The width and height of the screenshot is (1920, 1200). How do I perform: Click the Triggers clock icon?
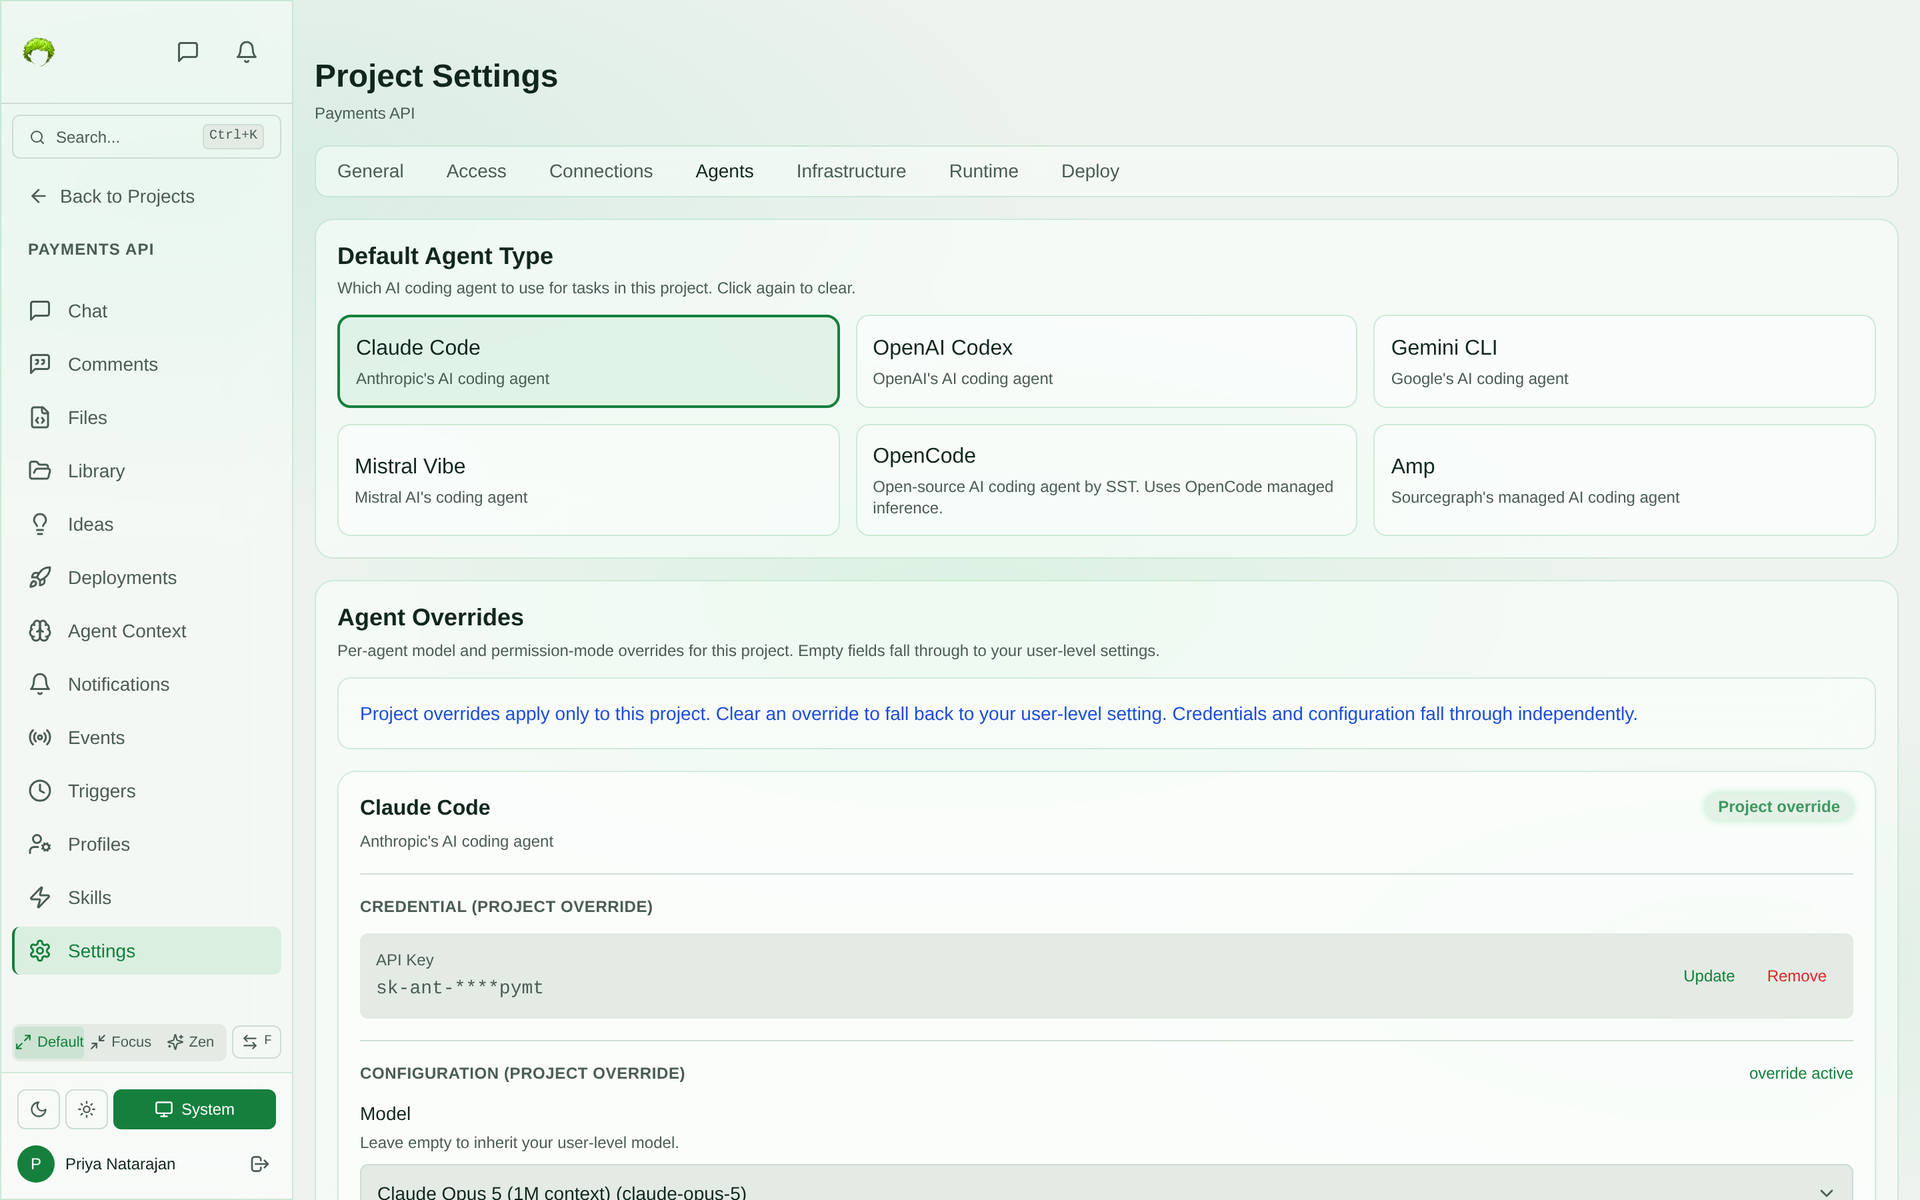pos(40,791)
